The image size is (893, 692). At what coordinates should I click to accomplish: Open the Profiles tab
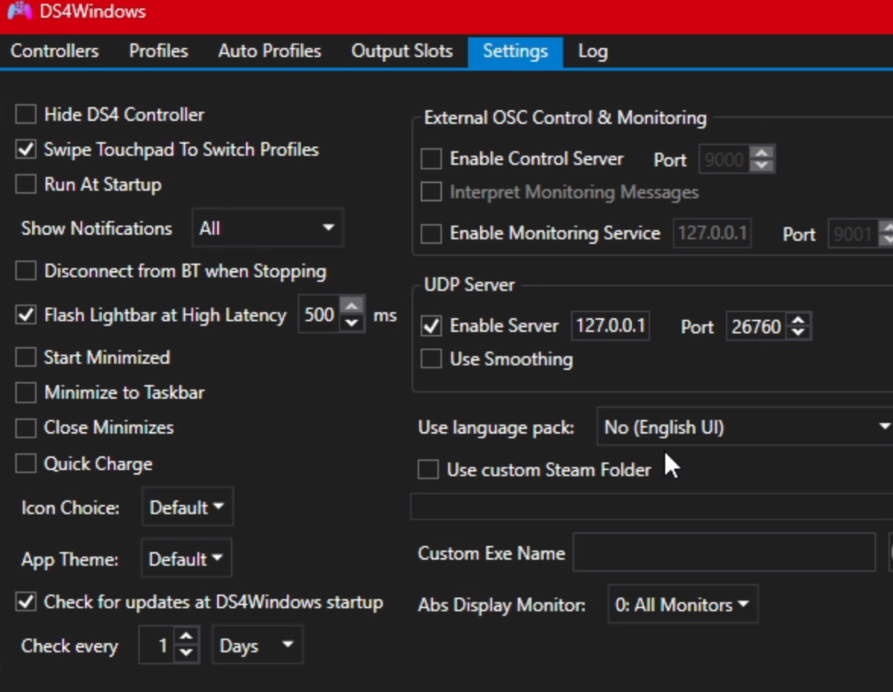click(158, 51)
